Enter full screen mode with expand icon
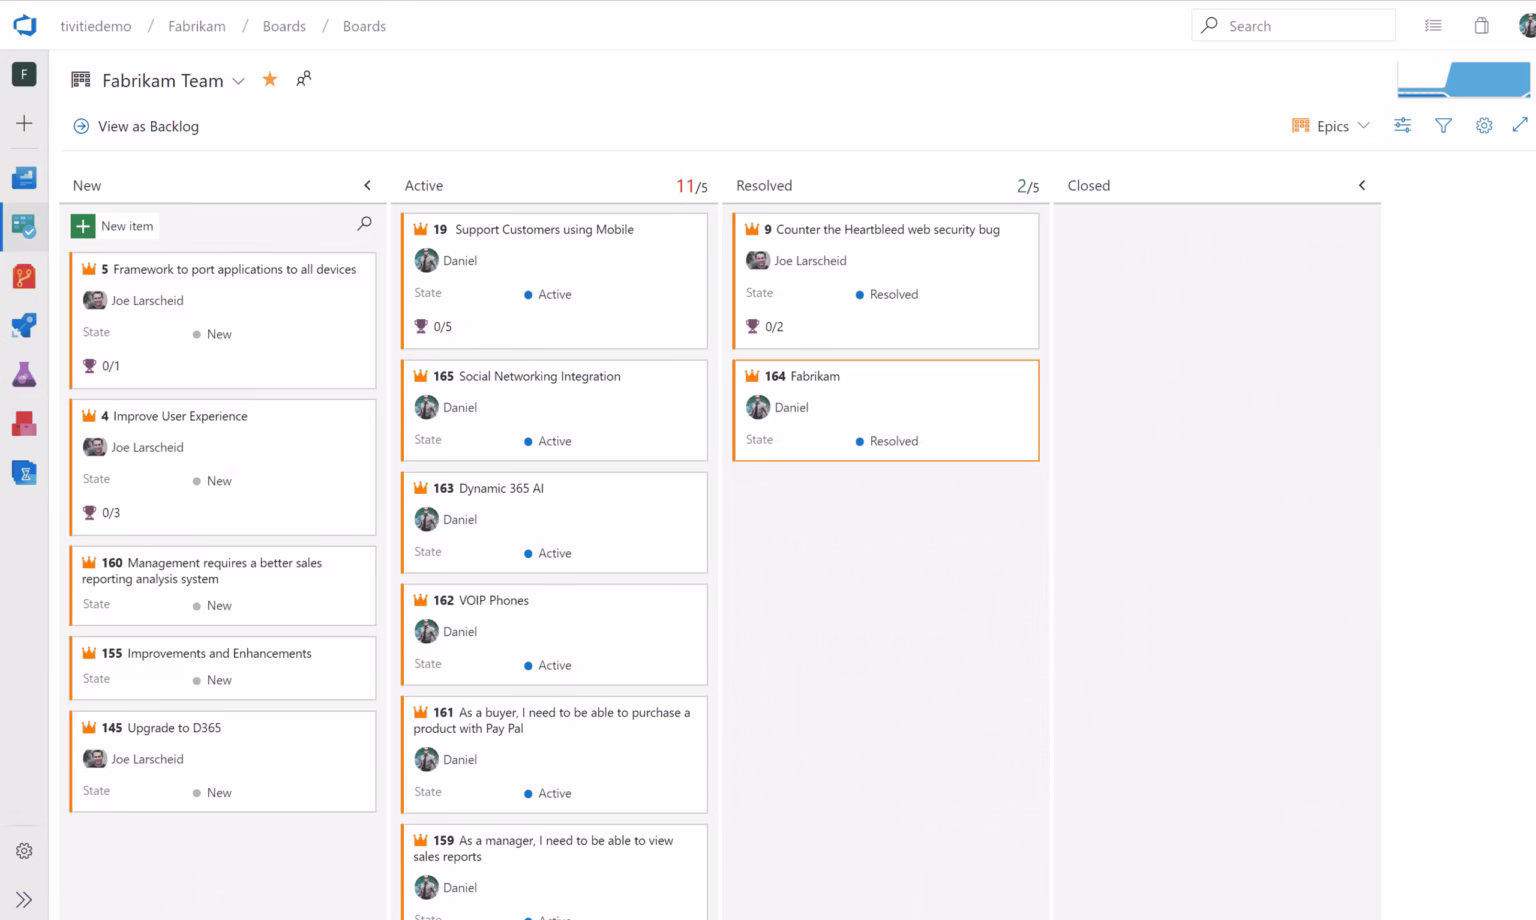 click(1520, 124)
